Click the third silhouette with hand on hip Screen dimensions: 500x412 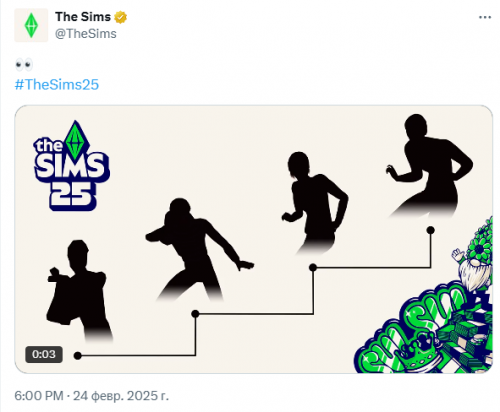[315, 203]
